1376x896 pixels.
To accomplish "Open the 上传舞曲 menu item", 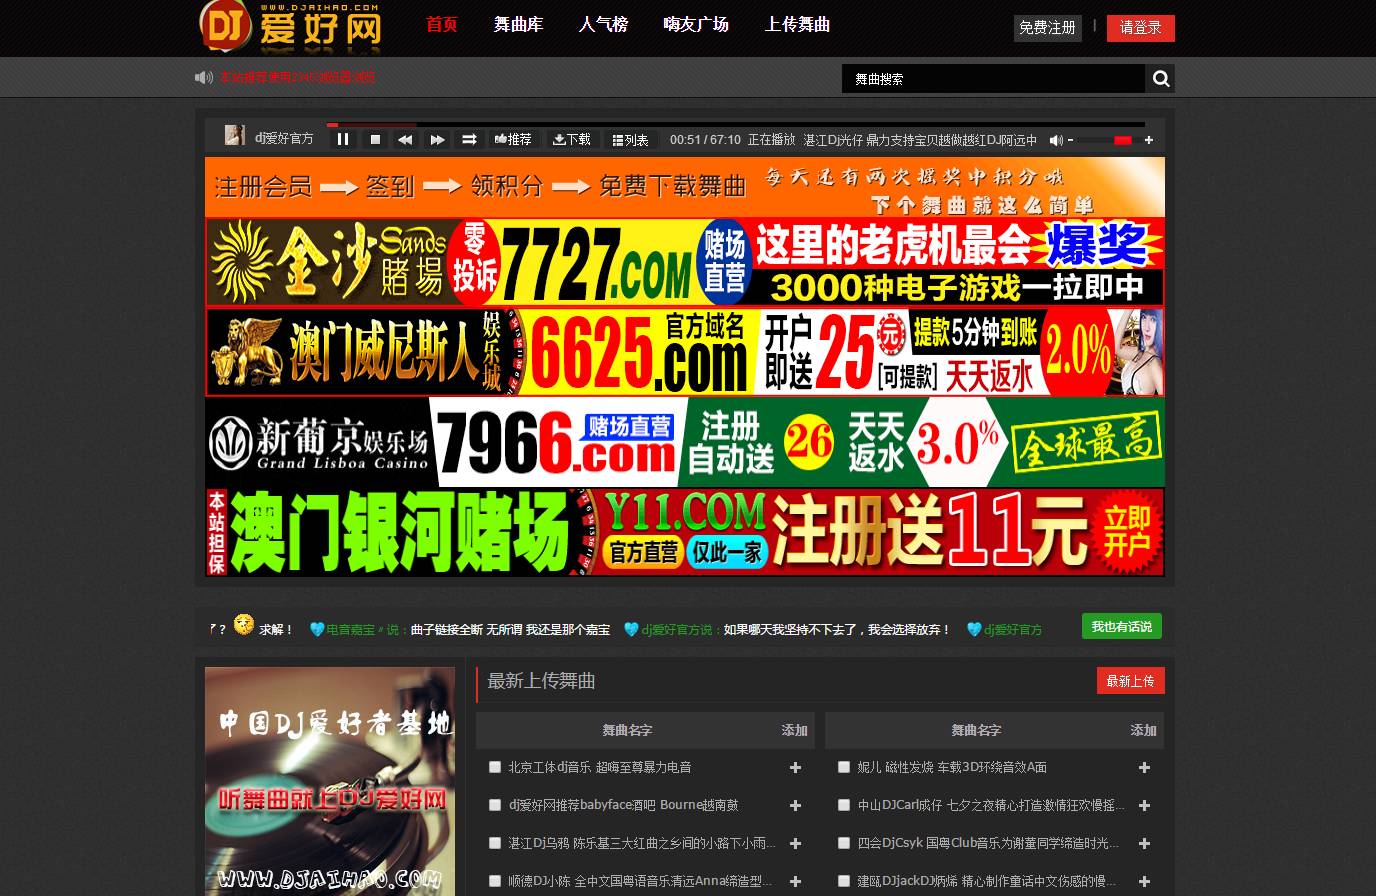I will pyautogui.click(x=797, y=24).
